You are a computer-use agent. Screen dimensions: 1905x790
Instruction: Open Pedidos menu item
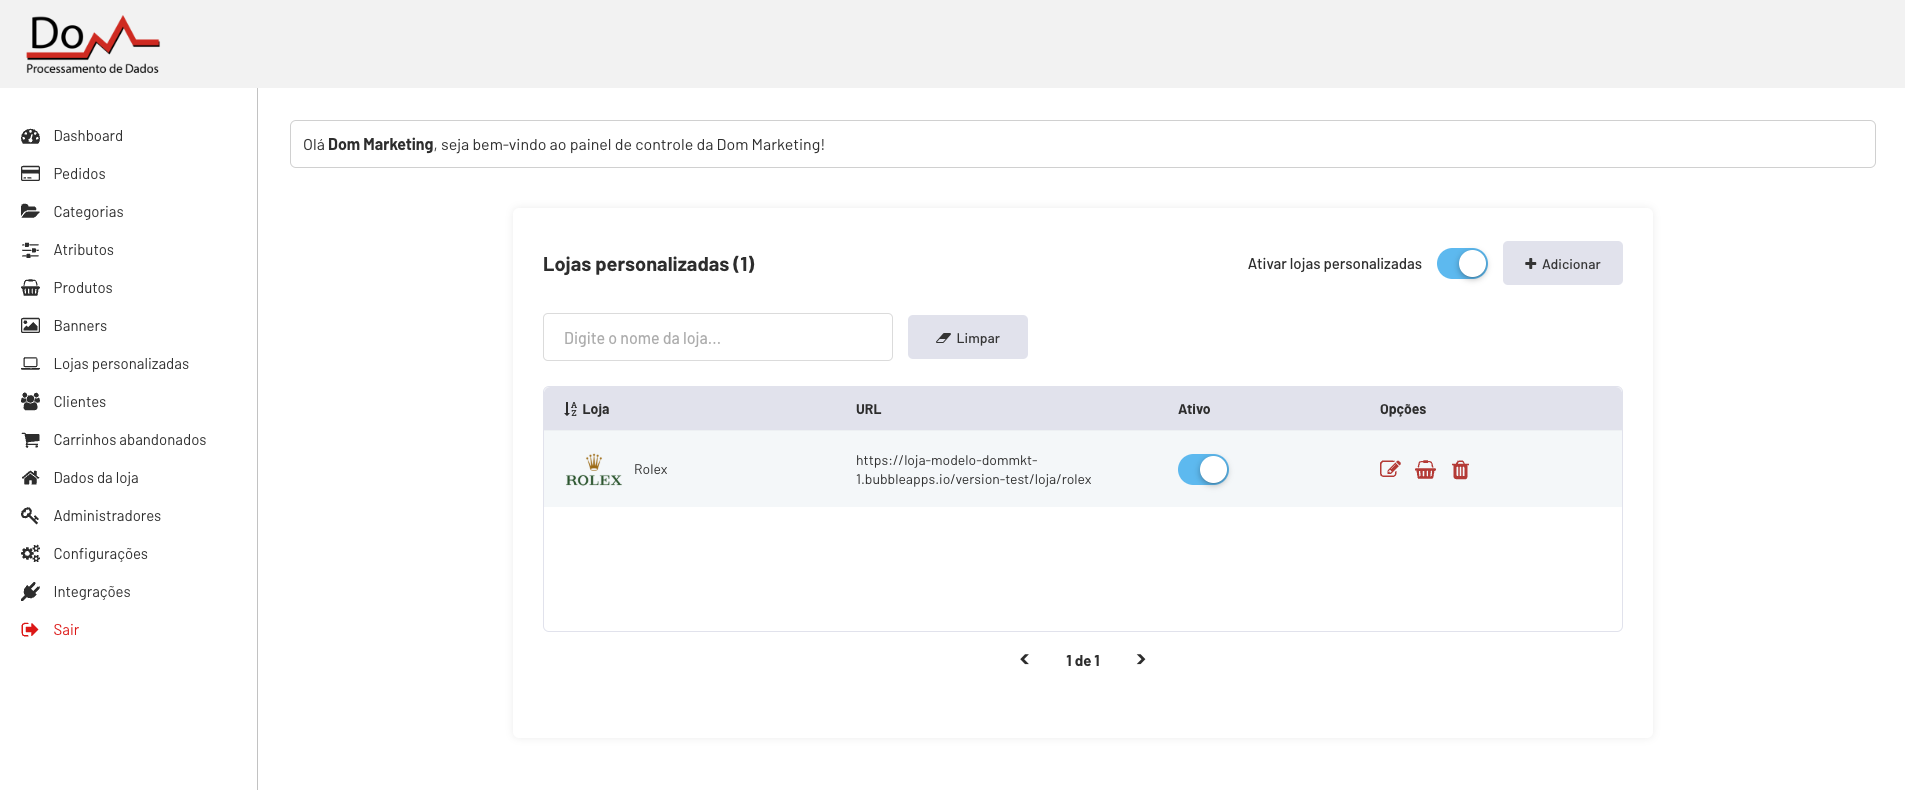[79, 174]
